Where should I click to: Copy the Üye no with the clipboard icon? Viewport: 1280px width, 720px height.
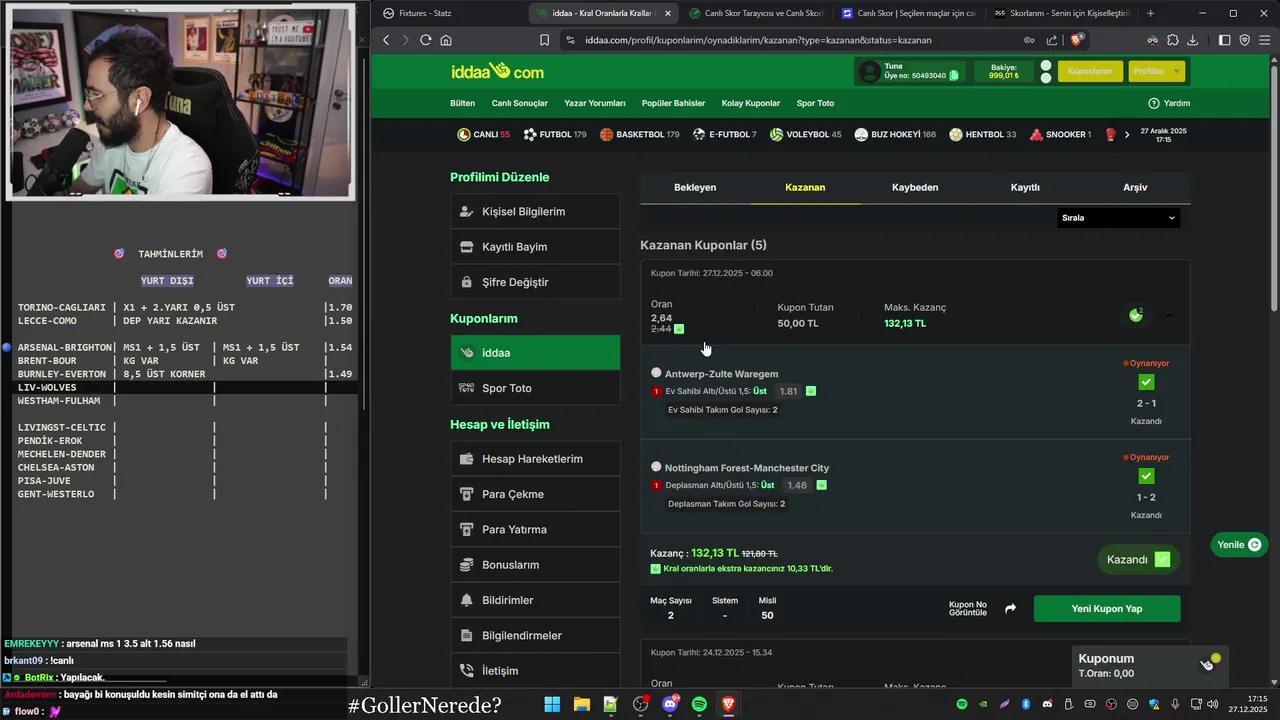pos(954,75)
